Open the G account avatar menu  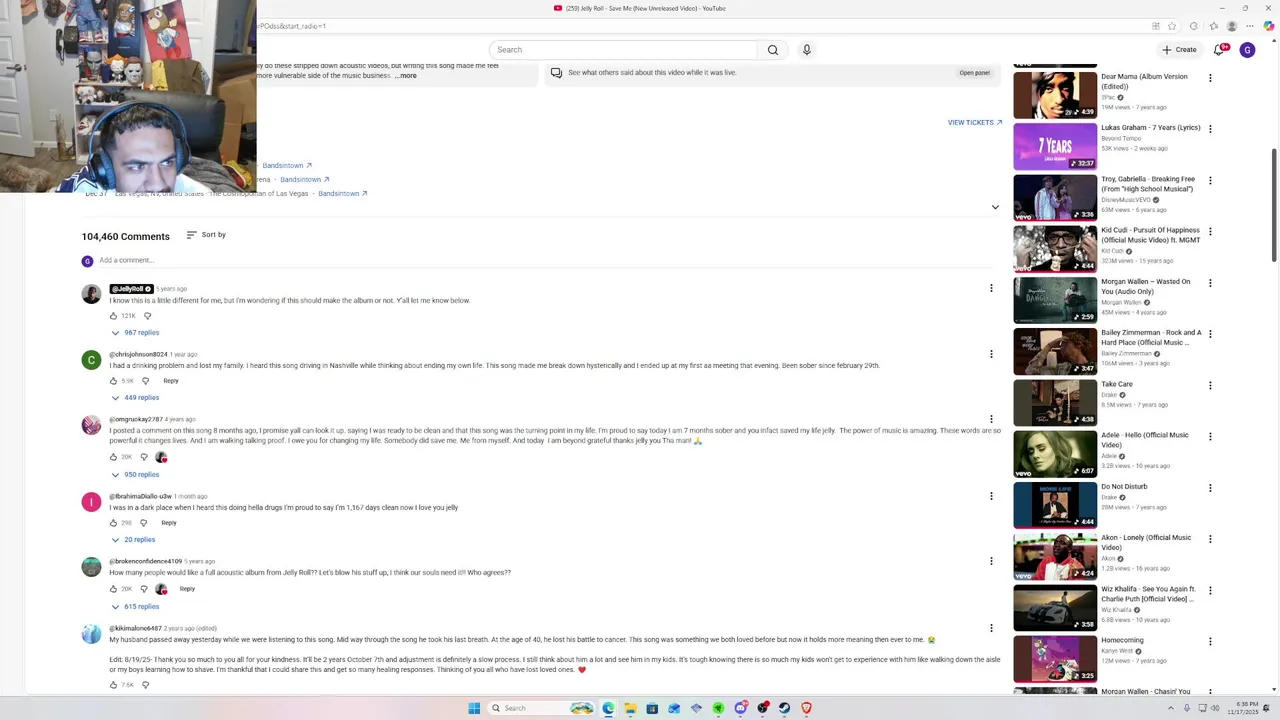1247,50
